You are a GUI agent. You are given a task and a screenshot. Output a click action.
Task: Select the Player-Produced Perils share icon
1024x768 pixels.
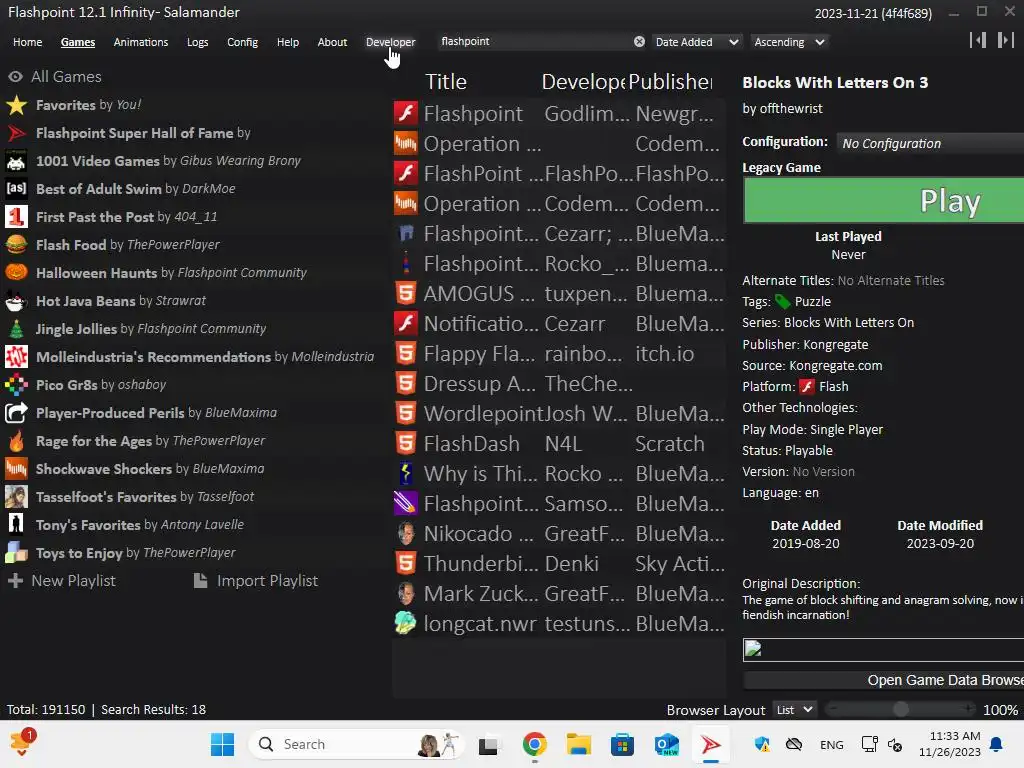tap(16, 413)
